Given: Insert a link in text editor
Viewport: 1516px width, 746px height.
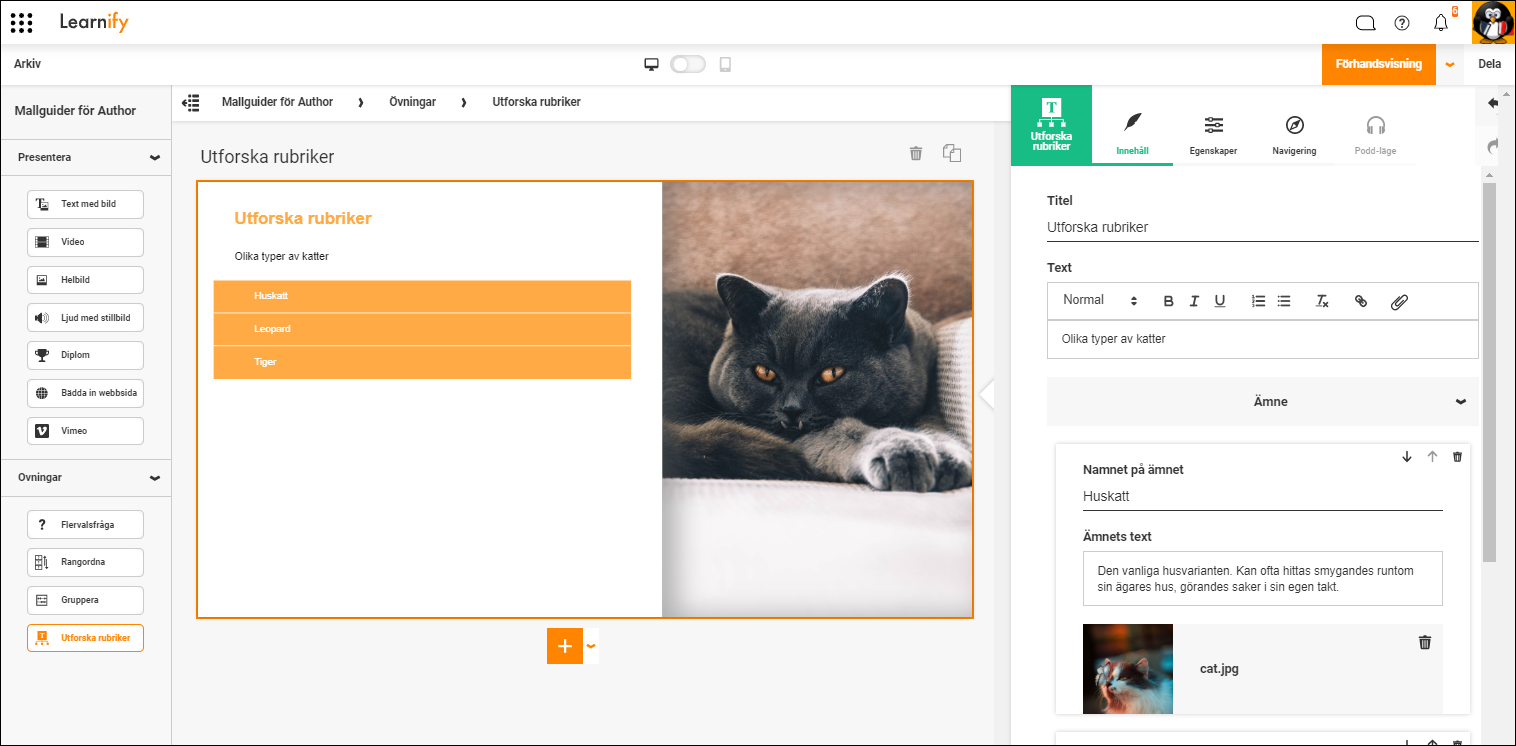Looking at the screenshot, I should [1360, 301].
